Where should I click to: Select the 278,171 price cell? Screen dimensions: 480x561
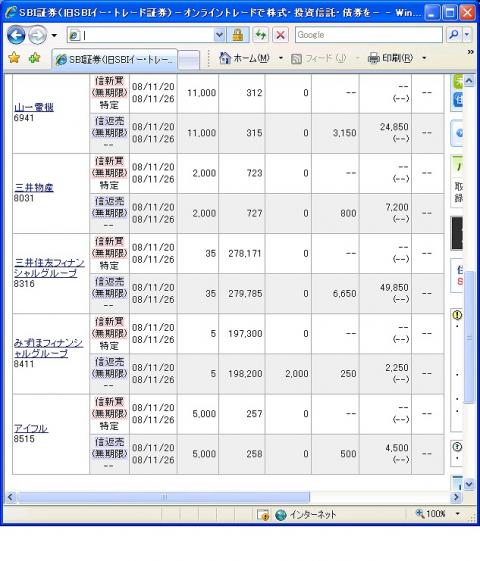coord(245,254)
